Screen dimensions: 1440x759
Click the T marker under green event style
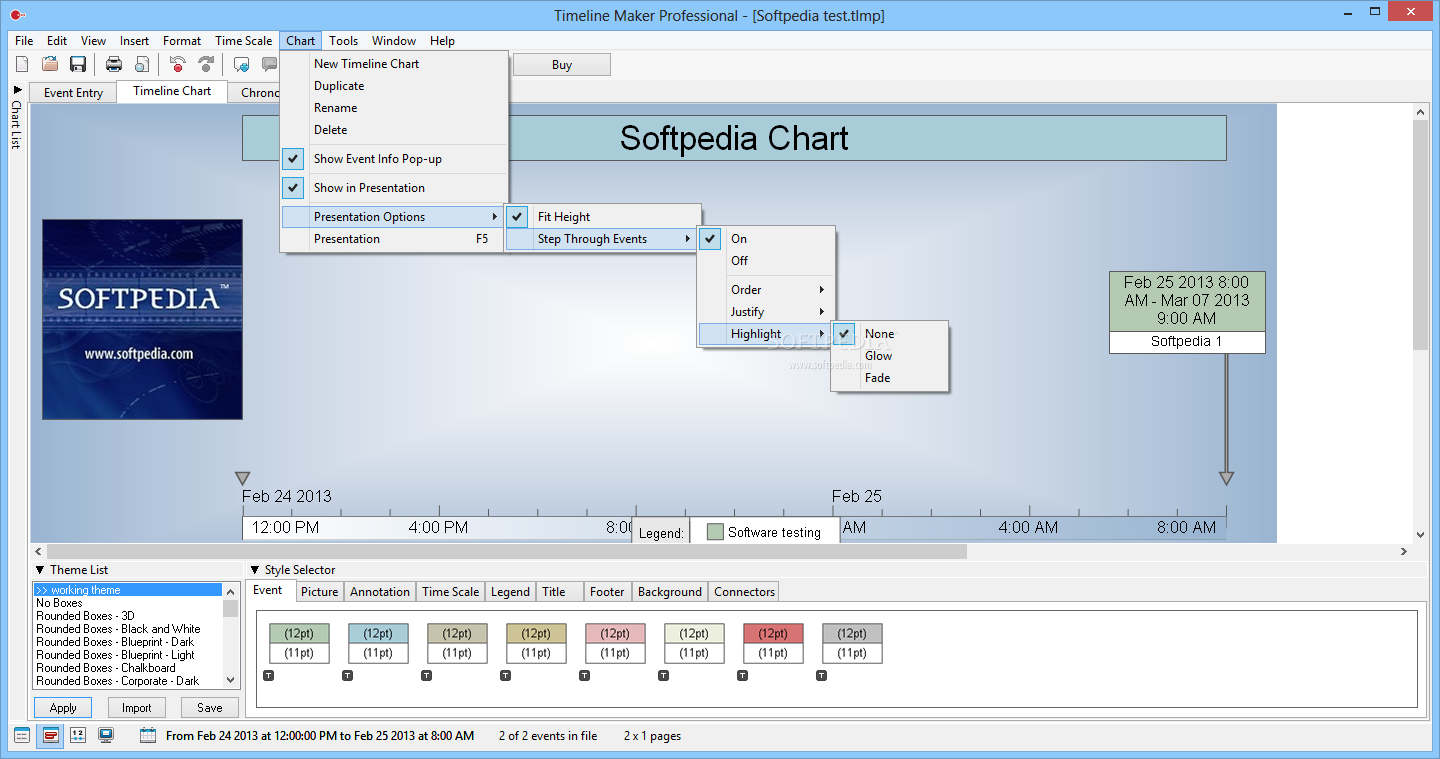point(268,676)
